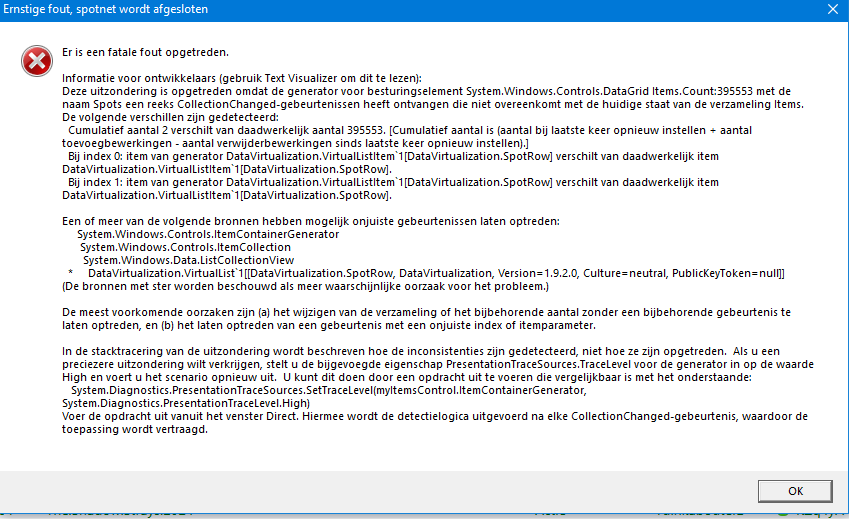Click the line 'Informatie voor ontwikkelaars'
This screenshot has height=519, width=849.
pos(241,78)
